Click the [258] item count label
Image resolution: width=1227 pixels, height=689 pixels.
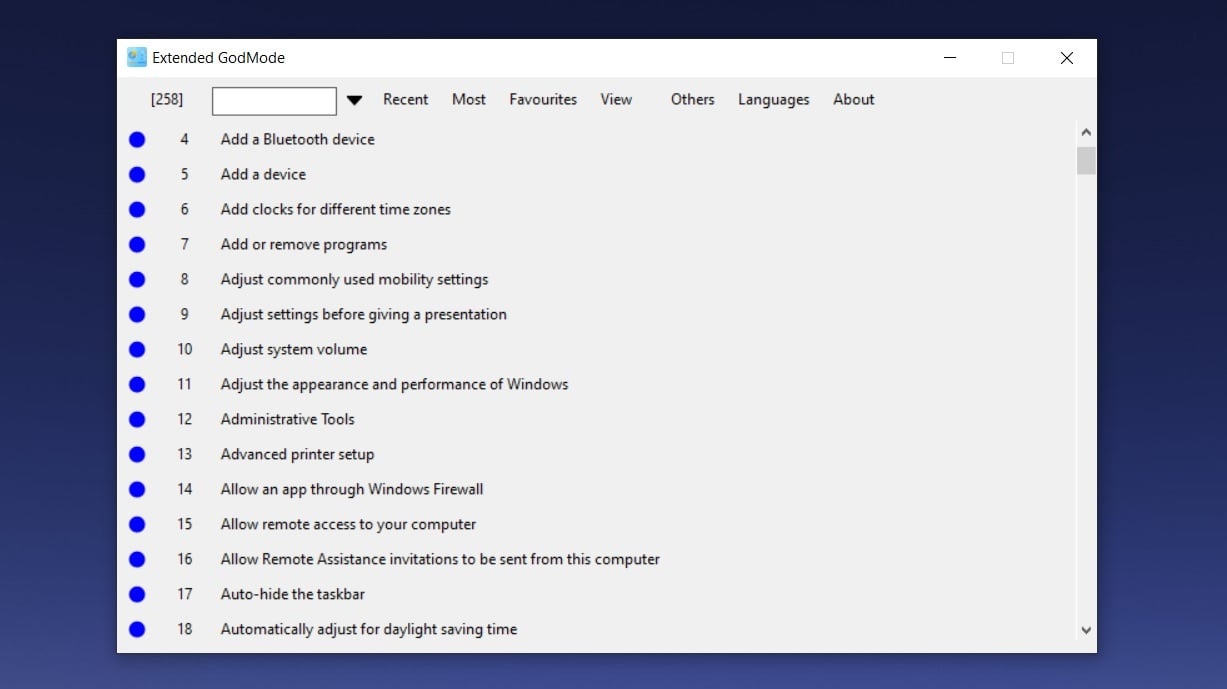167,99
